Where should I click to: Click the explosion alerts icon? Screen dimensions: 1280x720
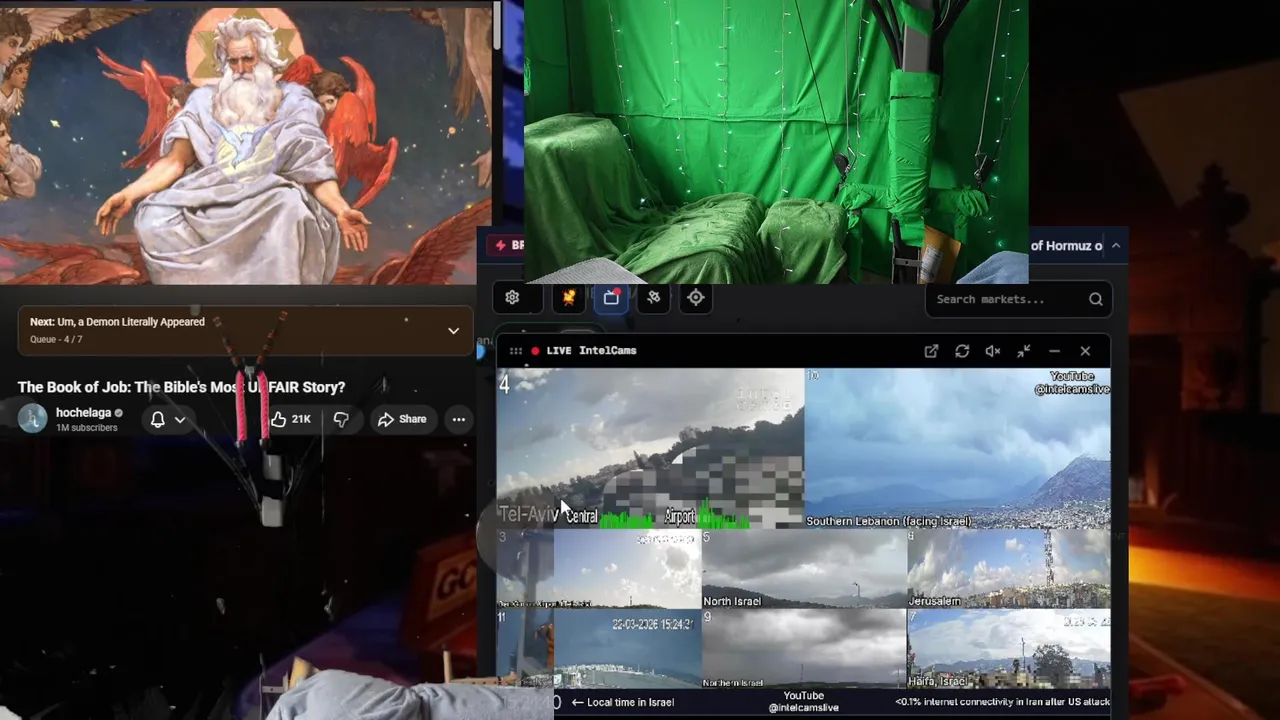[569, 297]
